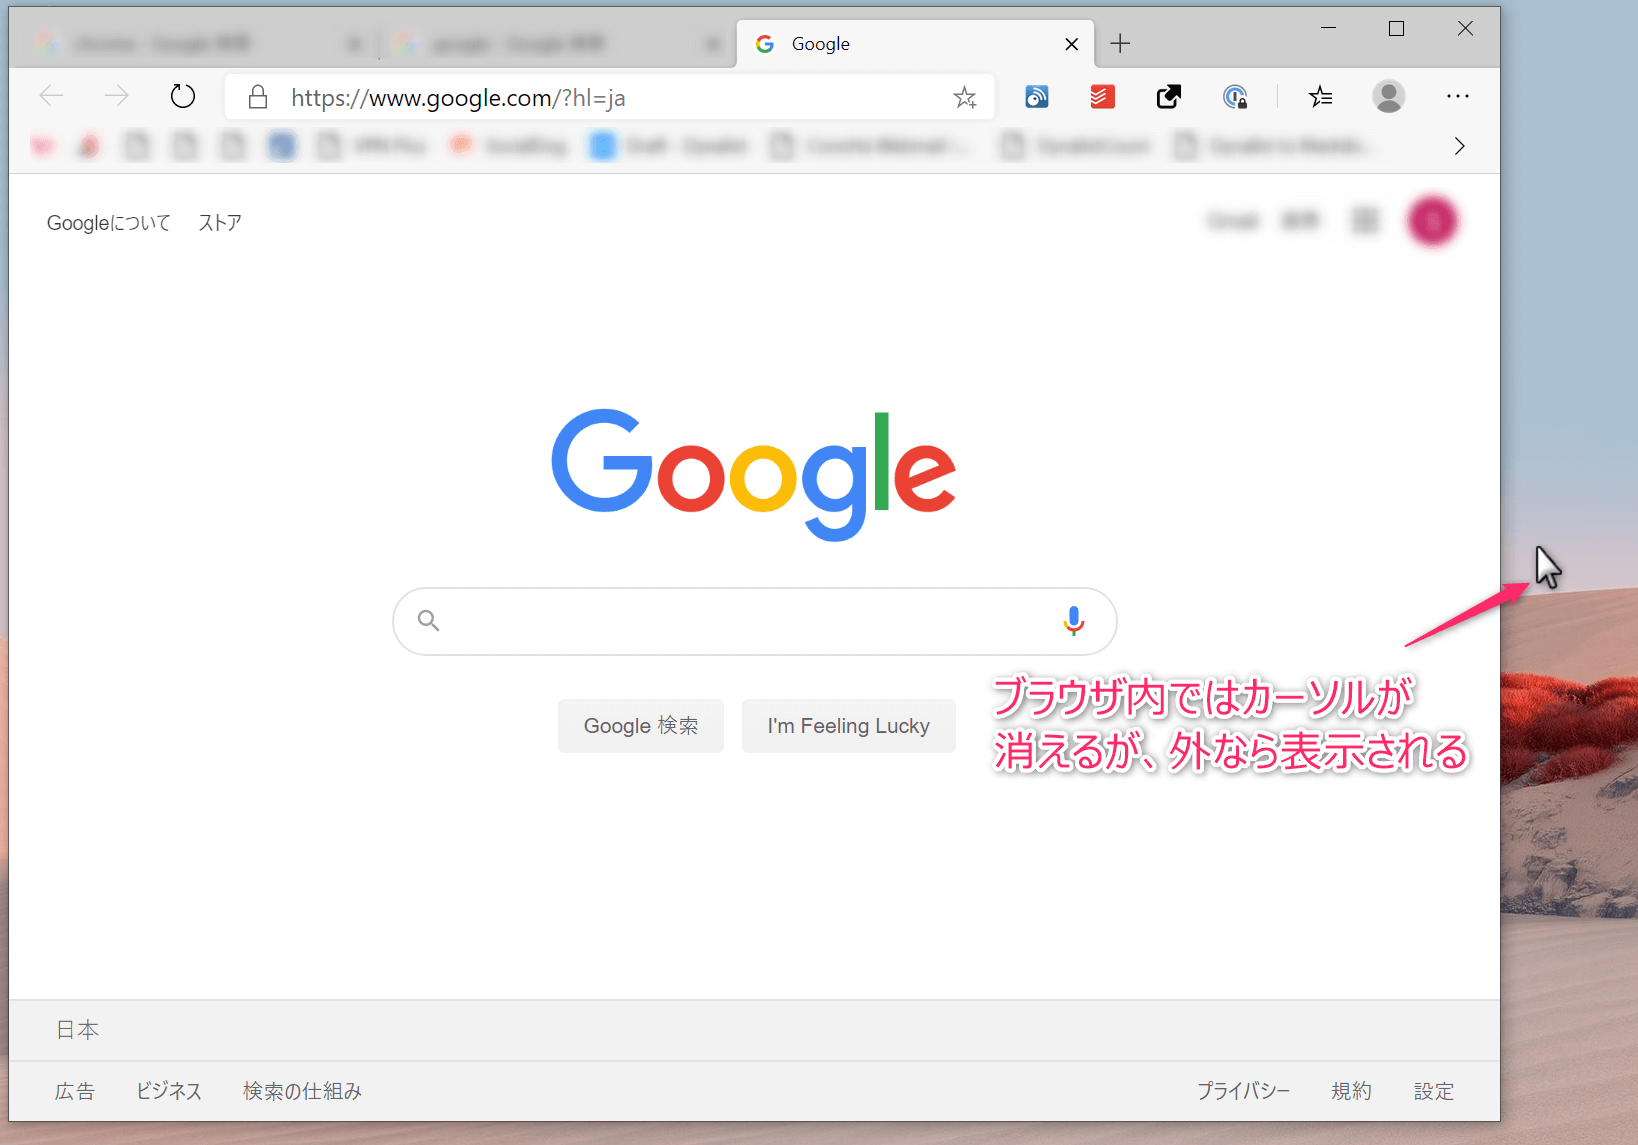Open a new tab with the plus button

point(1120,43)
